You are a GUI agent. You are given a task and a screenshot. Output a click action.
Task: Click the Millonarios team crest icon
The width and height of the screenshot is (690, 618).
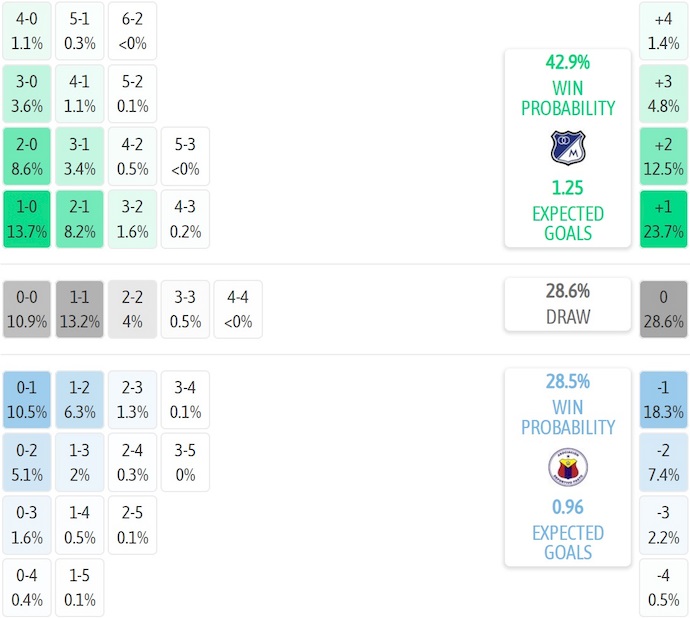pyautogui.click(x=567, y=147)
